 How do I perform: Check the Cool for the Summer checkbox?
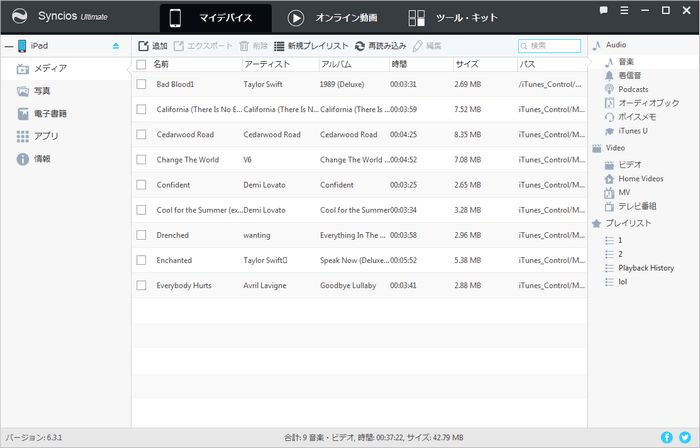pos(141,210)
